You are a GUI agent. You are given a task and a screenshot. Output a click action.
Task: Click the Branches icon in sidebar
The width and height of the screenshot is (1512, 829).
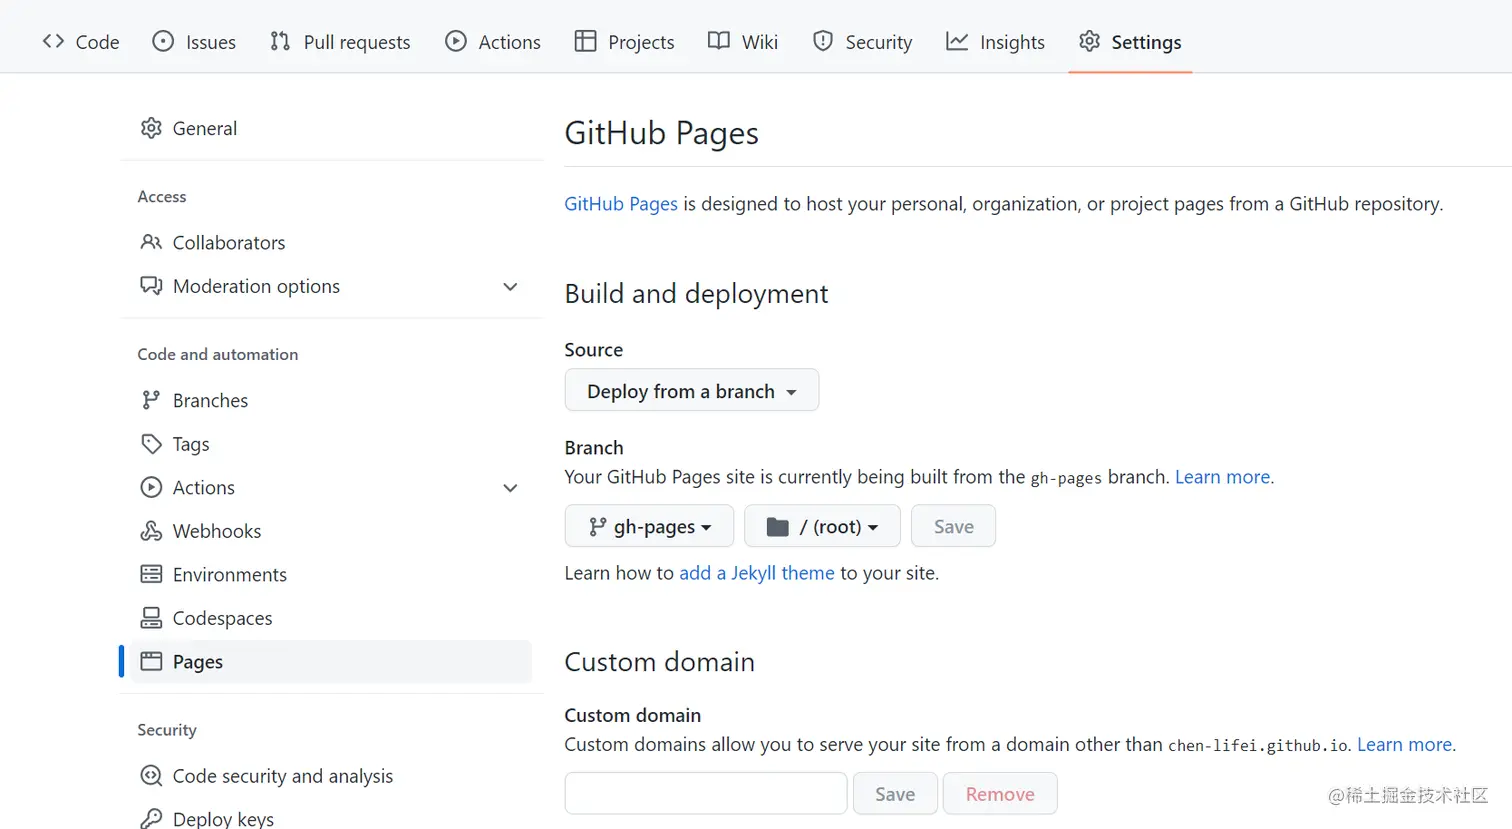tap(151, 400)
